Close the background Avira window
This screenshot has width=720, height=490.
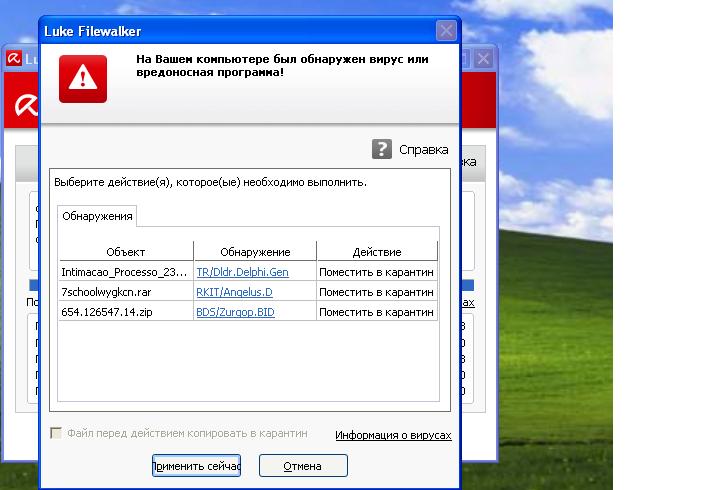(x=484, y=58)
